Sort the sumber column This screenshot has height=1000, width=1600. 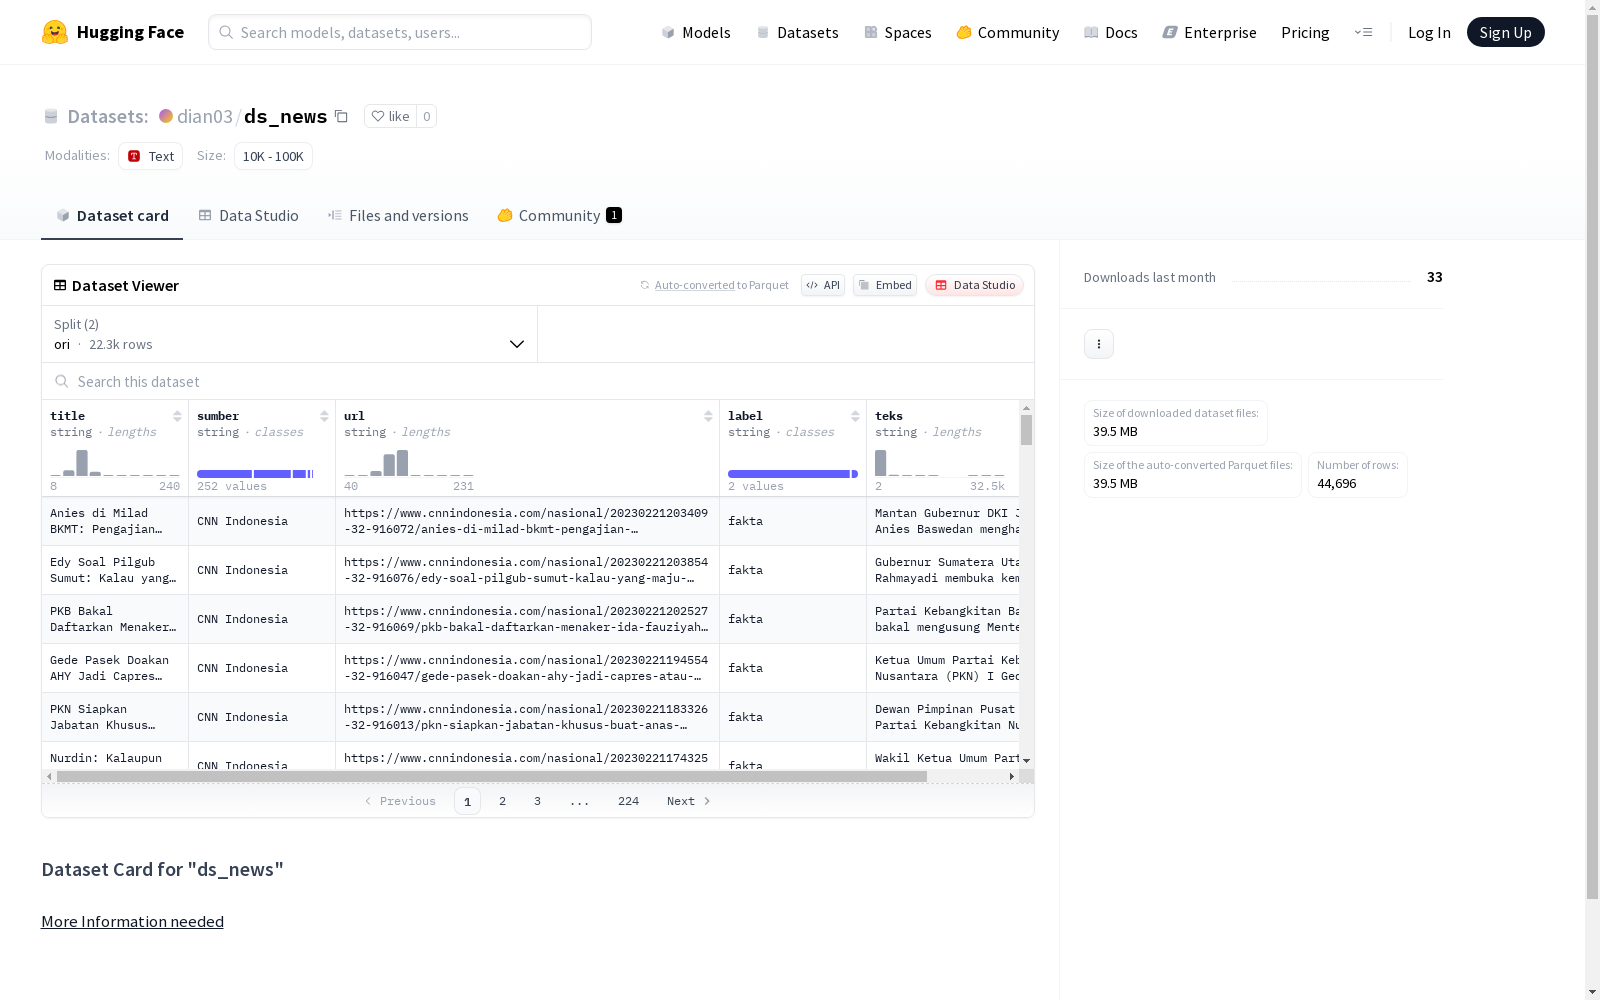tap(324, 416)
